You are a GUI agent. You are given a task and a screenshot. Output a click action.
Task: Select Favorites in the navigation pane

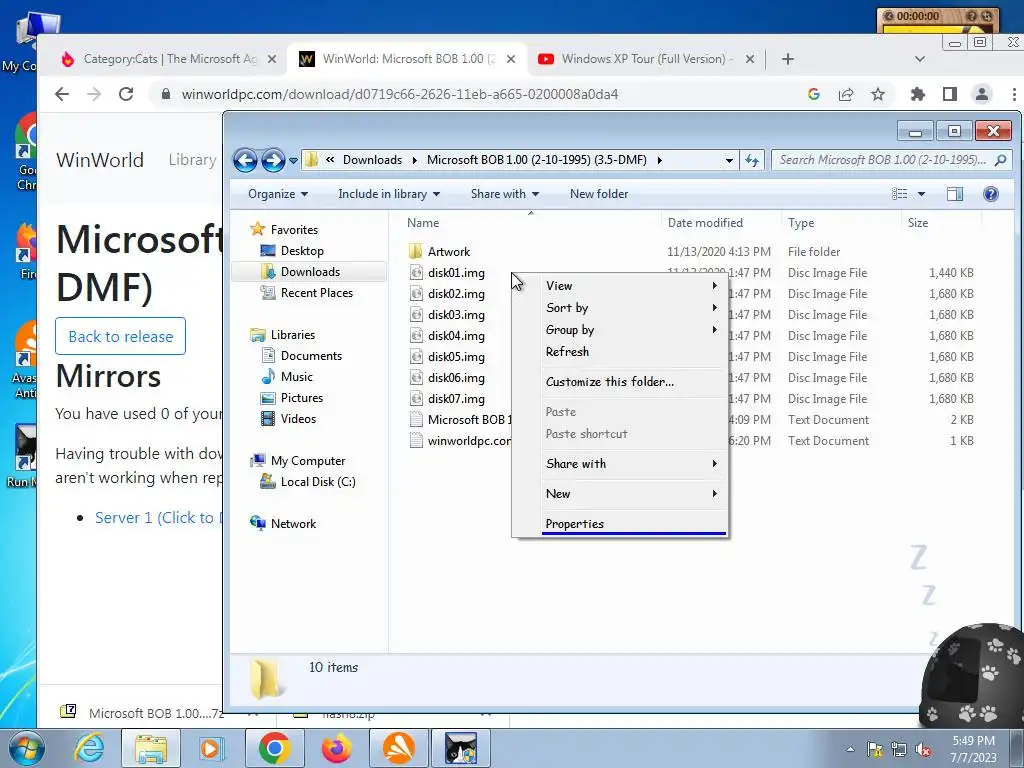[x=285, y=230]
